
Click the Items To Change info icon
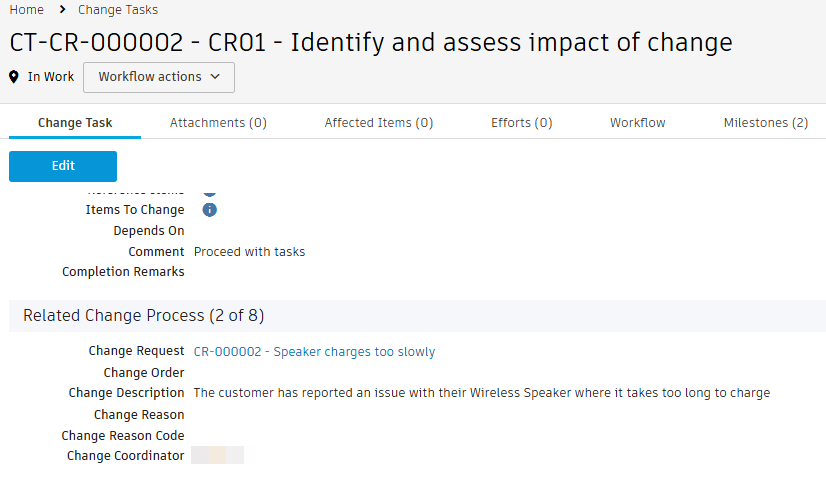pyautogui.click(x=210, y=210)
